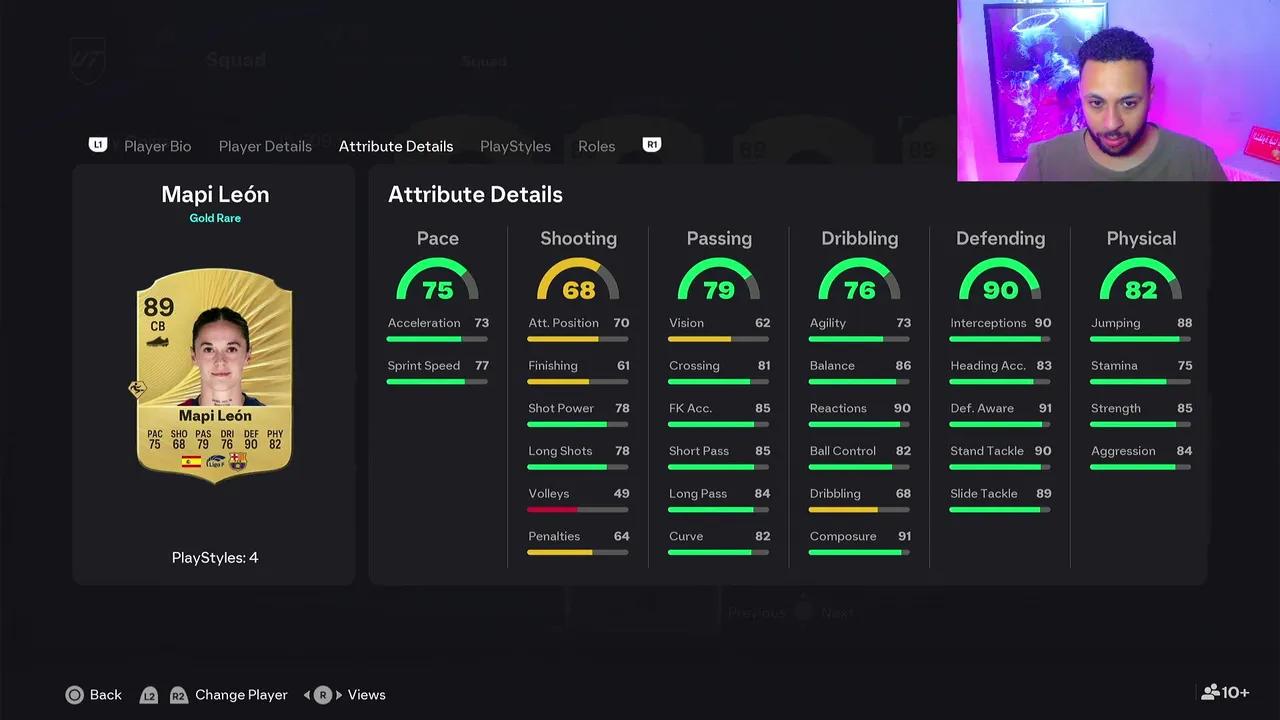Click the Mapi León name heading
1280x720 pixels.
coord(215,194)
